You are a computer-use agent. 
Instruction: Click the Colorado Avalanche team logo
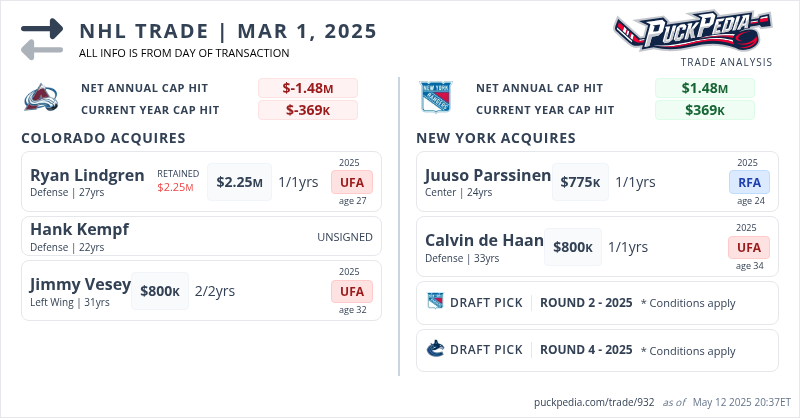click(39, 99)
